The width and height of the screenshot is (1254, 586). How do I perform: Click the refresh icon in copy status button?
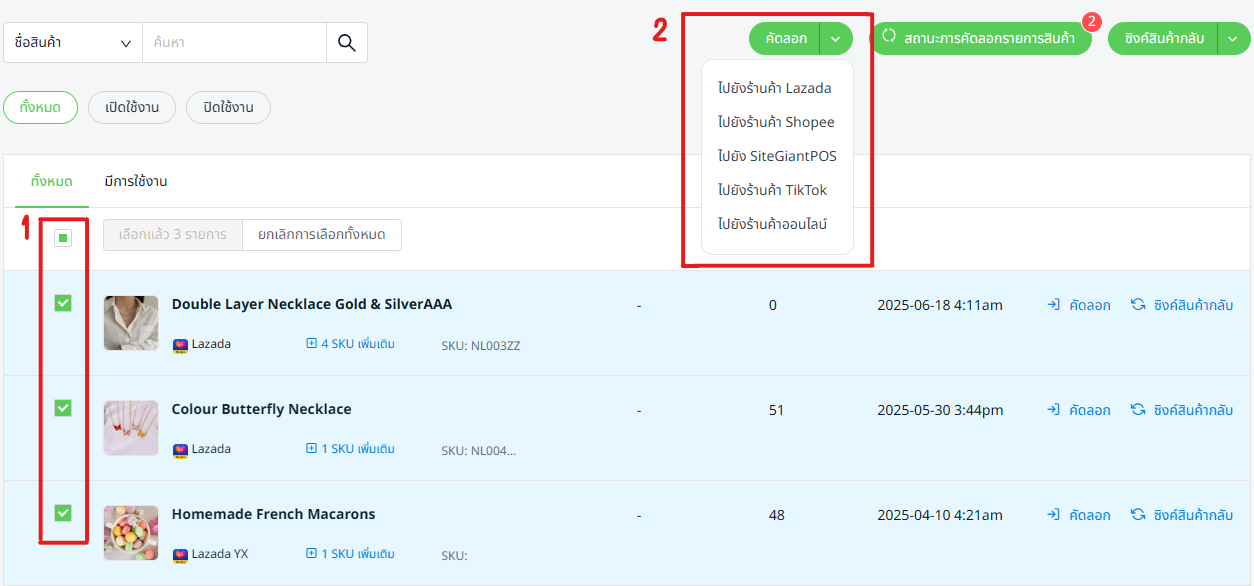pyautogui.click(x=888, y=37)
